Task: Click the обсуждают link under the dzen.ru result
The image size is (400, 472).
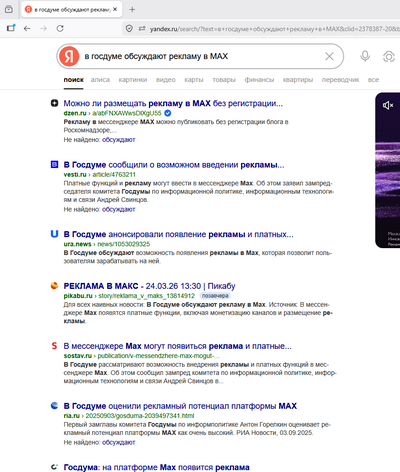Action: click(118, 140)
